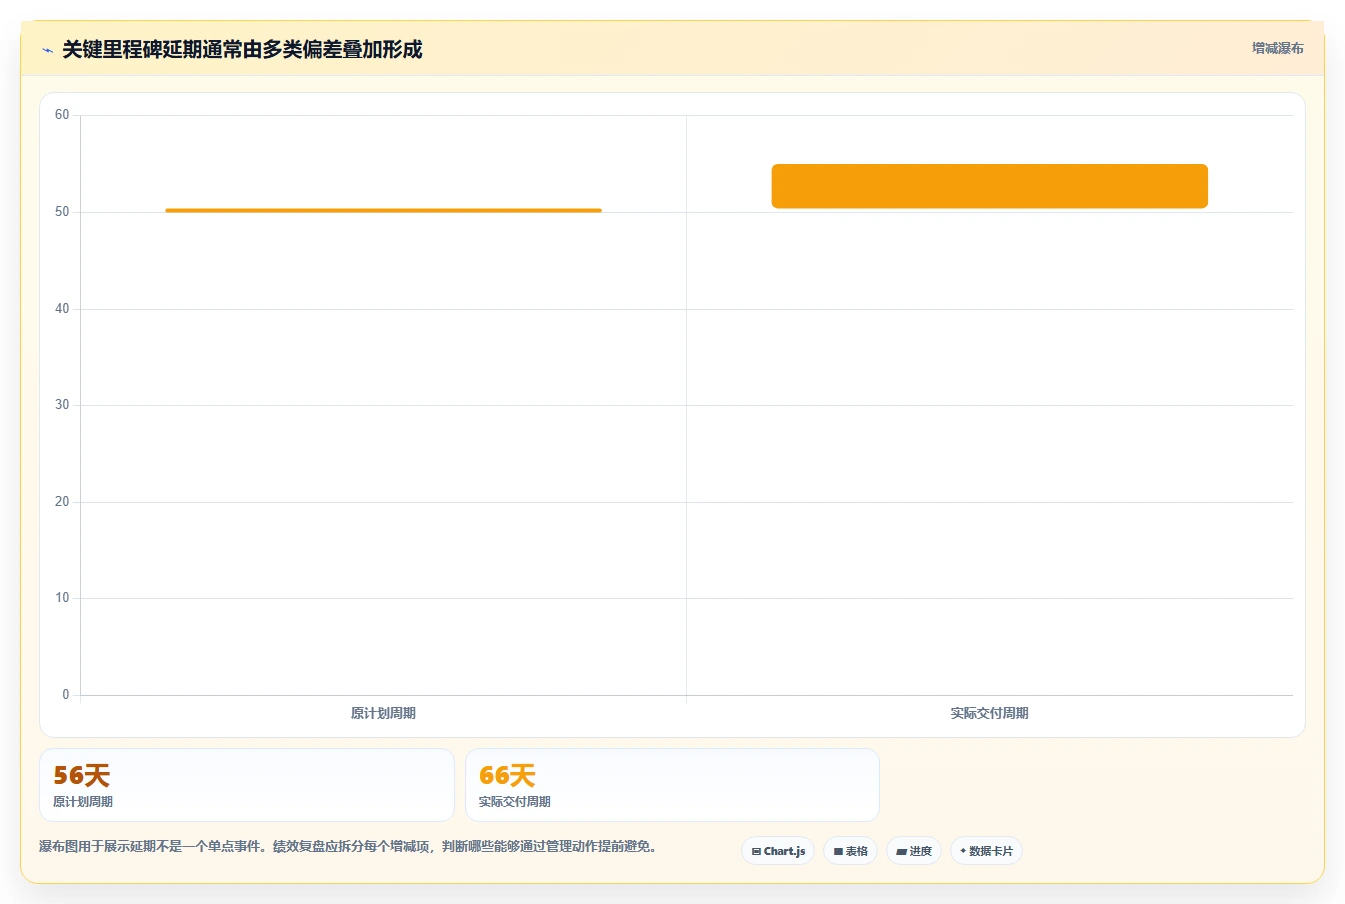Click the y-axis label 0

click(66, 695)
